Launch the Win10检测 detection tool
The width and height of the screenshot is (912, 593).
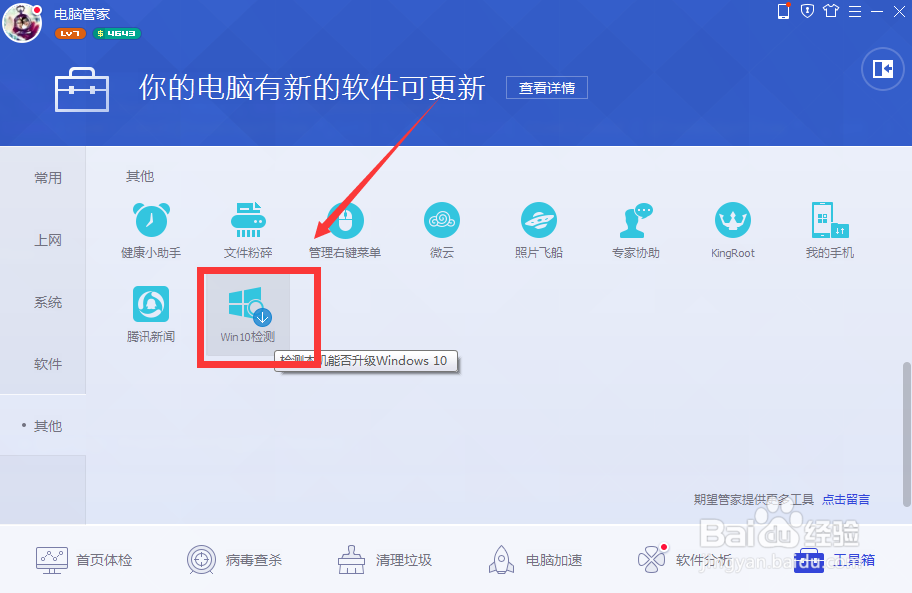click(x=248, y=315)
